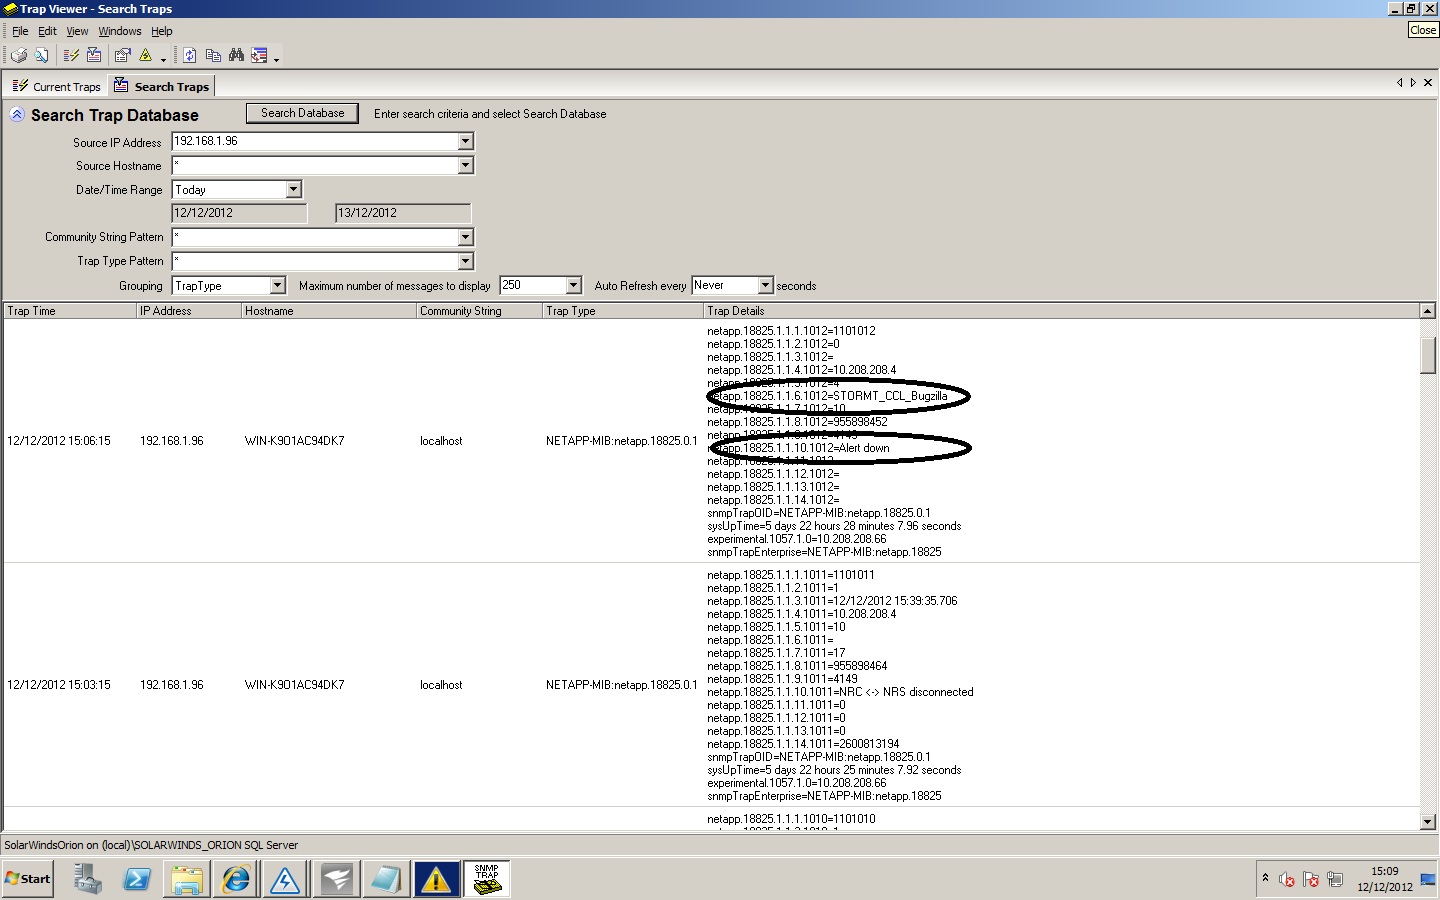This screenshot has height=900, width=1440.
Task: Click the 'NRC <-> NRS disconnected' detail line
Action: click(840, 692)
